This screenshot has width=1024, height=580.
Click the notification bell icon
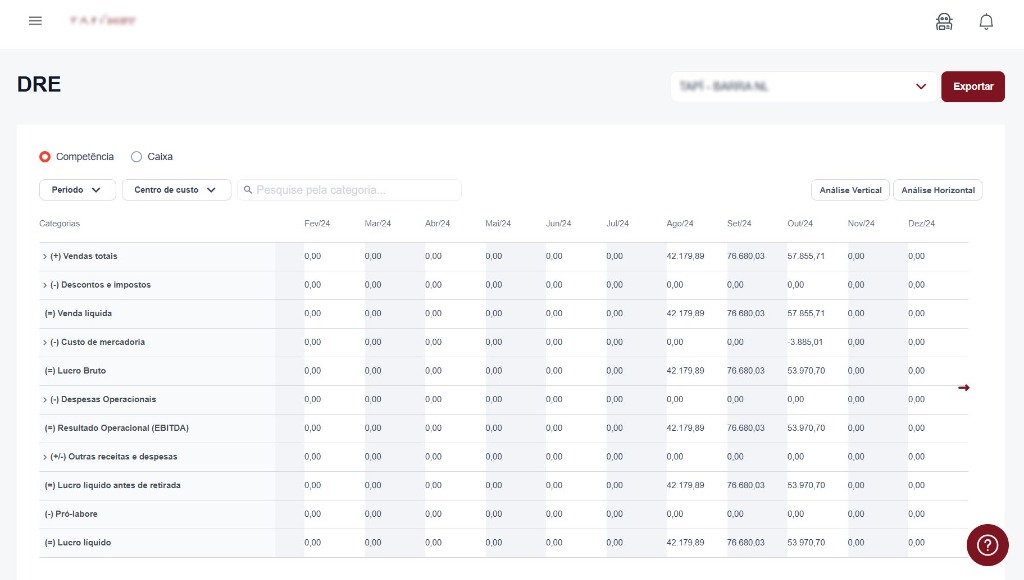tap(986, 21)
